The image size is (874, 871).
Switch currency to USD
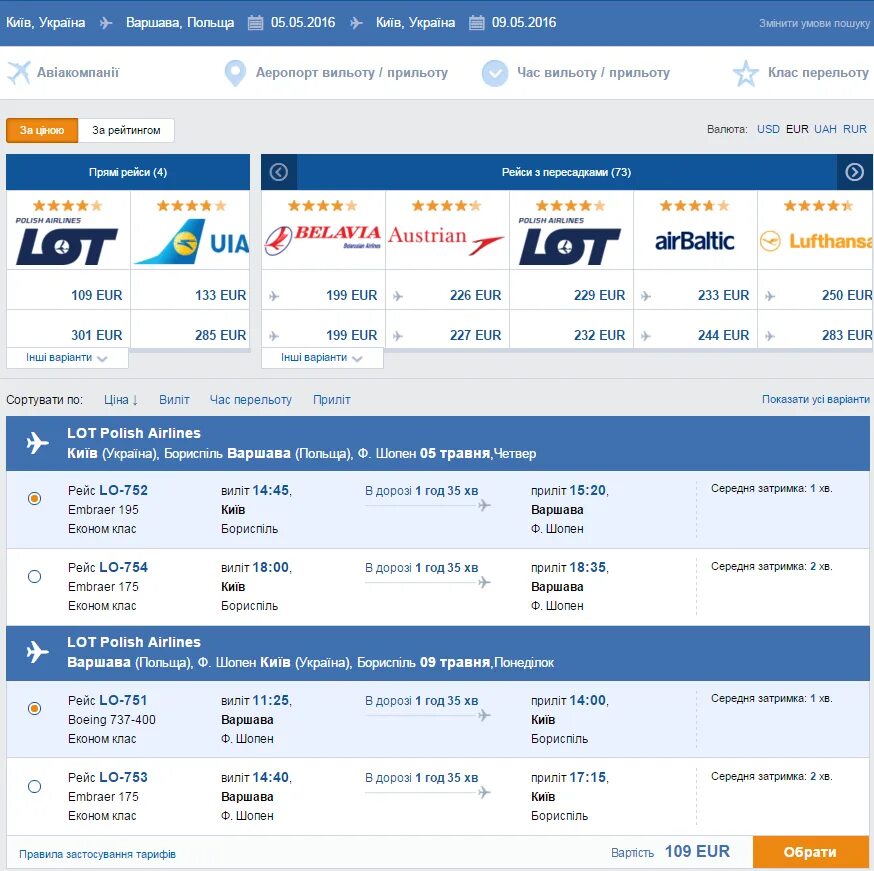point(768,129)
